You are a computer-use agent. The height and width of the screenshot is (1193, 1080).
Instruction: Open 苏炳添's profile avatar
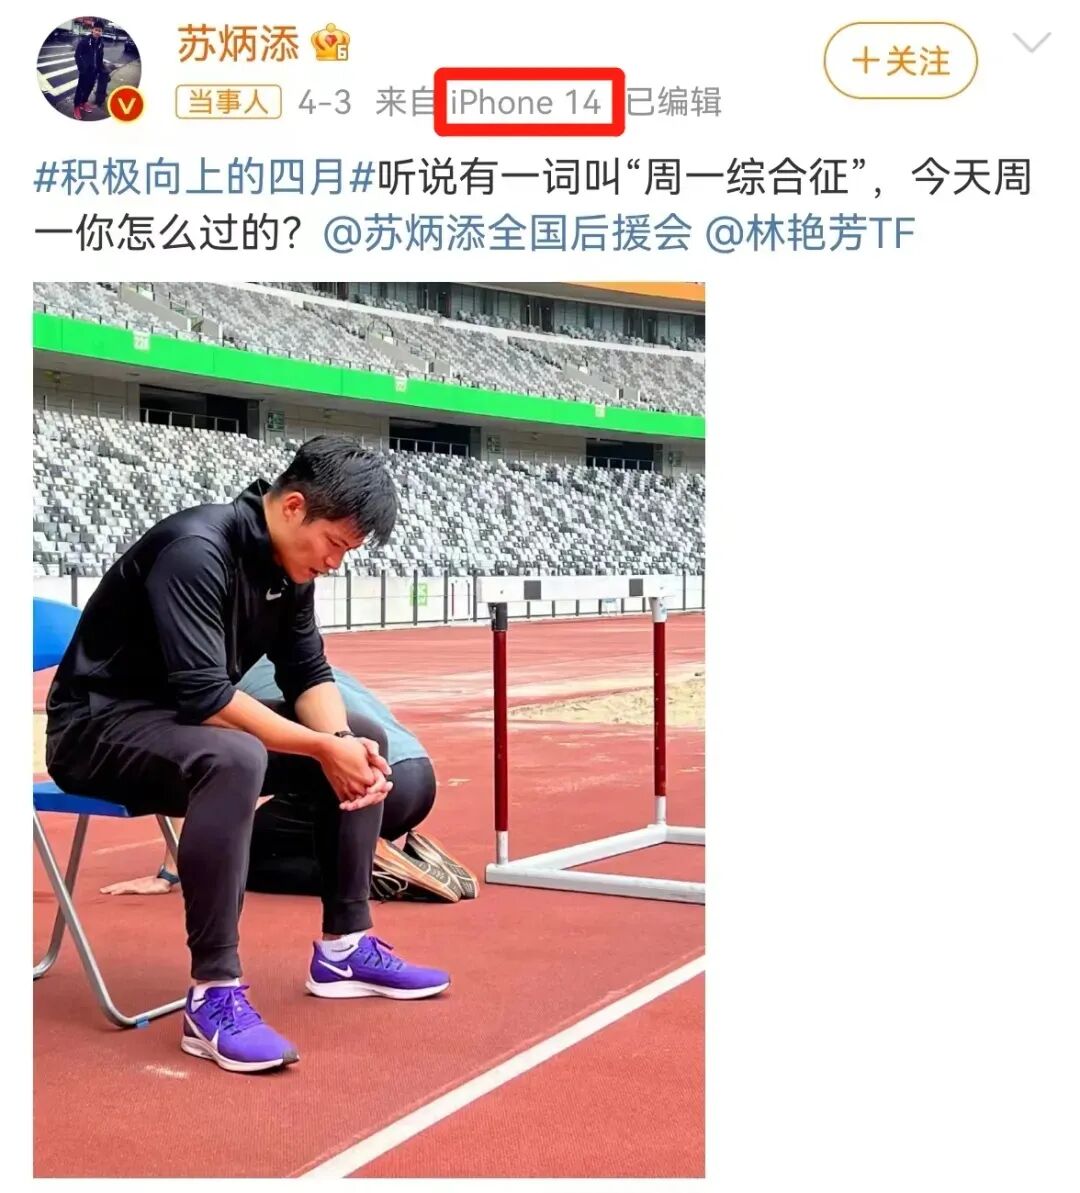[x=89, y=69]
